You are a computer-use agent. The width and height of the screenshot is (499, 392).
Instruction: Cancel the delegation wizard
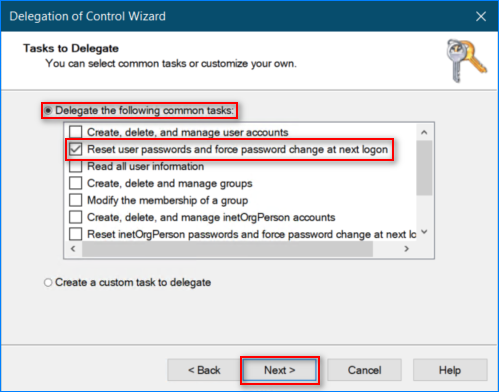(364, 370)
